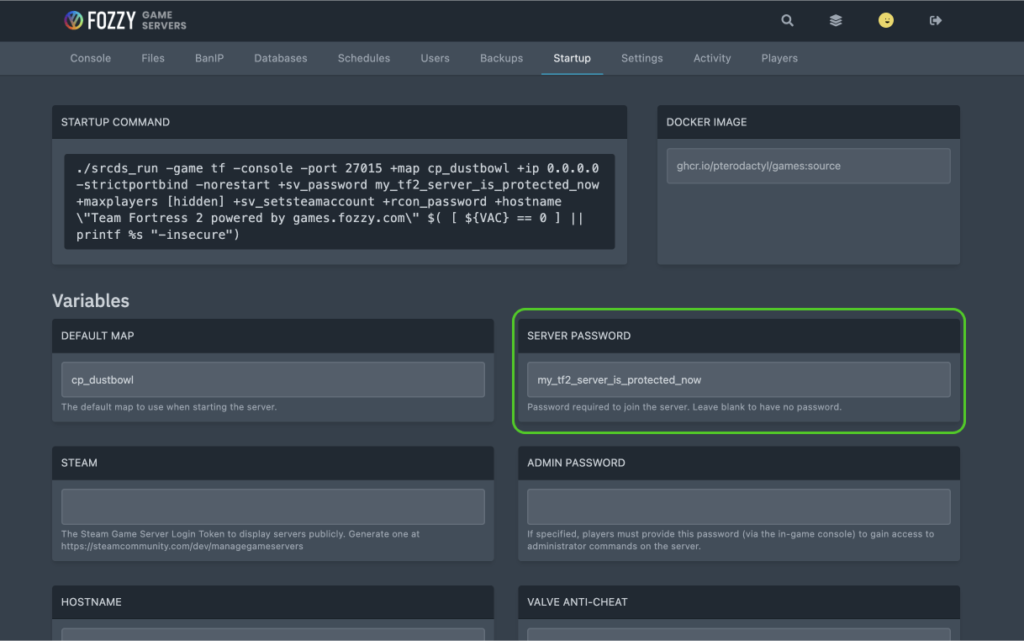Image resolution: width=1024 pixels, height=641 pixels.
Task: Select the Server Password text field
Action: [x=738, y=379]
